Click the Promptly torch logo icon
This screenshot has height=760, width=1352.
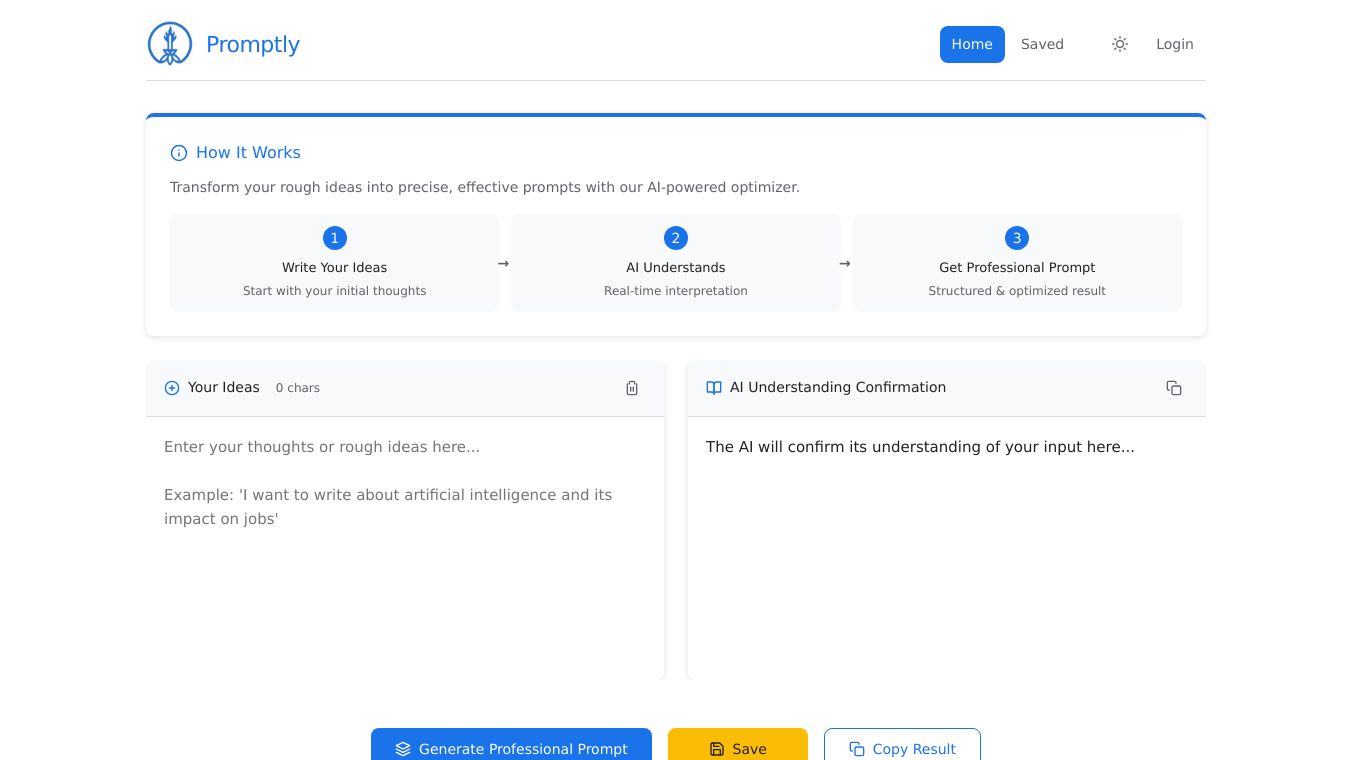click(x=170, y=44)
